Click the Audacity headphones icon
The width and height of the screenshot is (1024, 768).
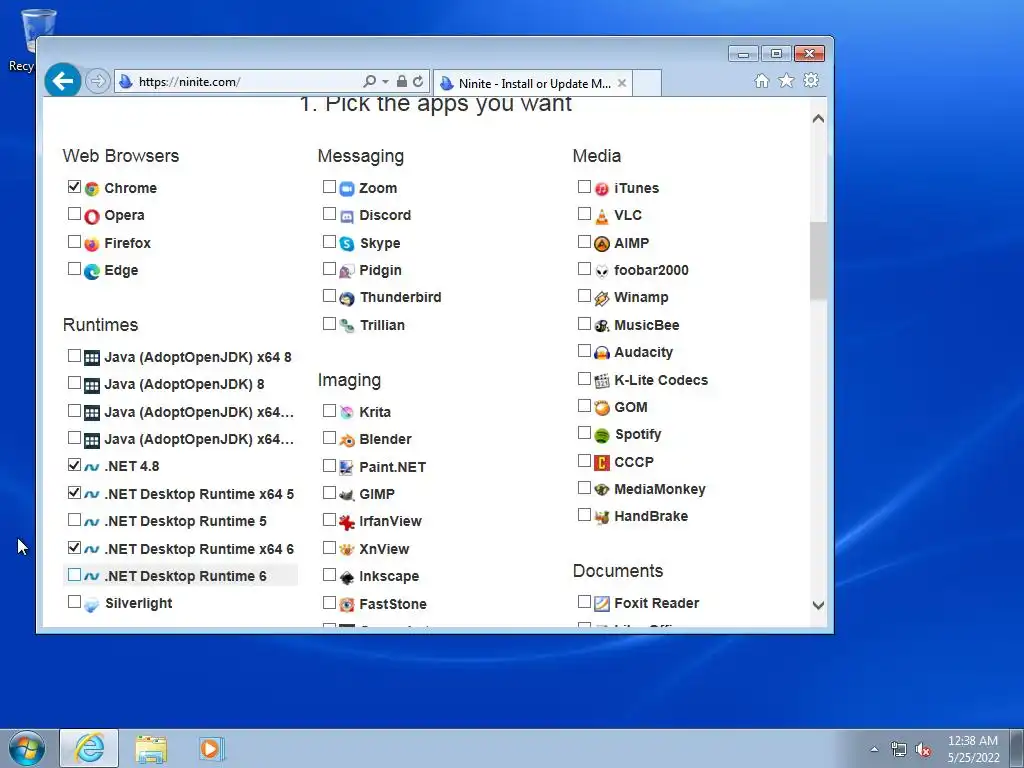click(x=601, y=353)
